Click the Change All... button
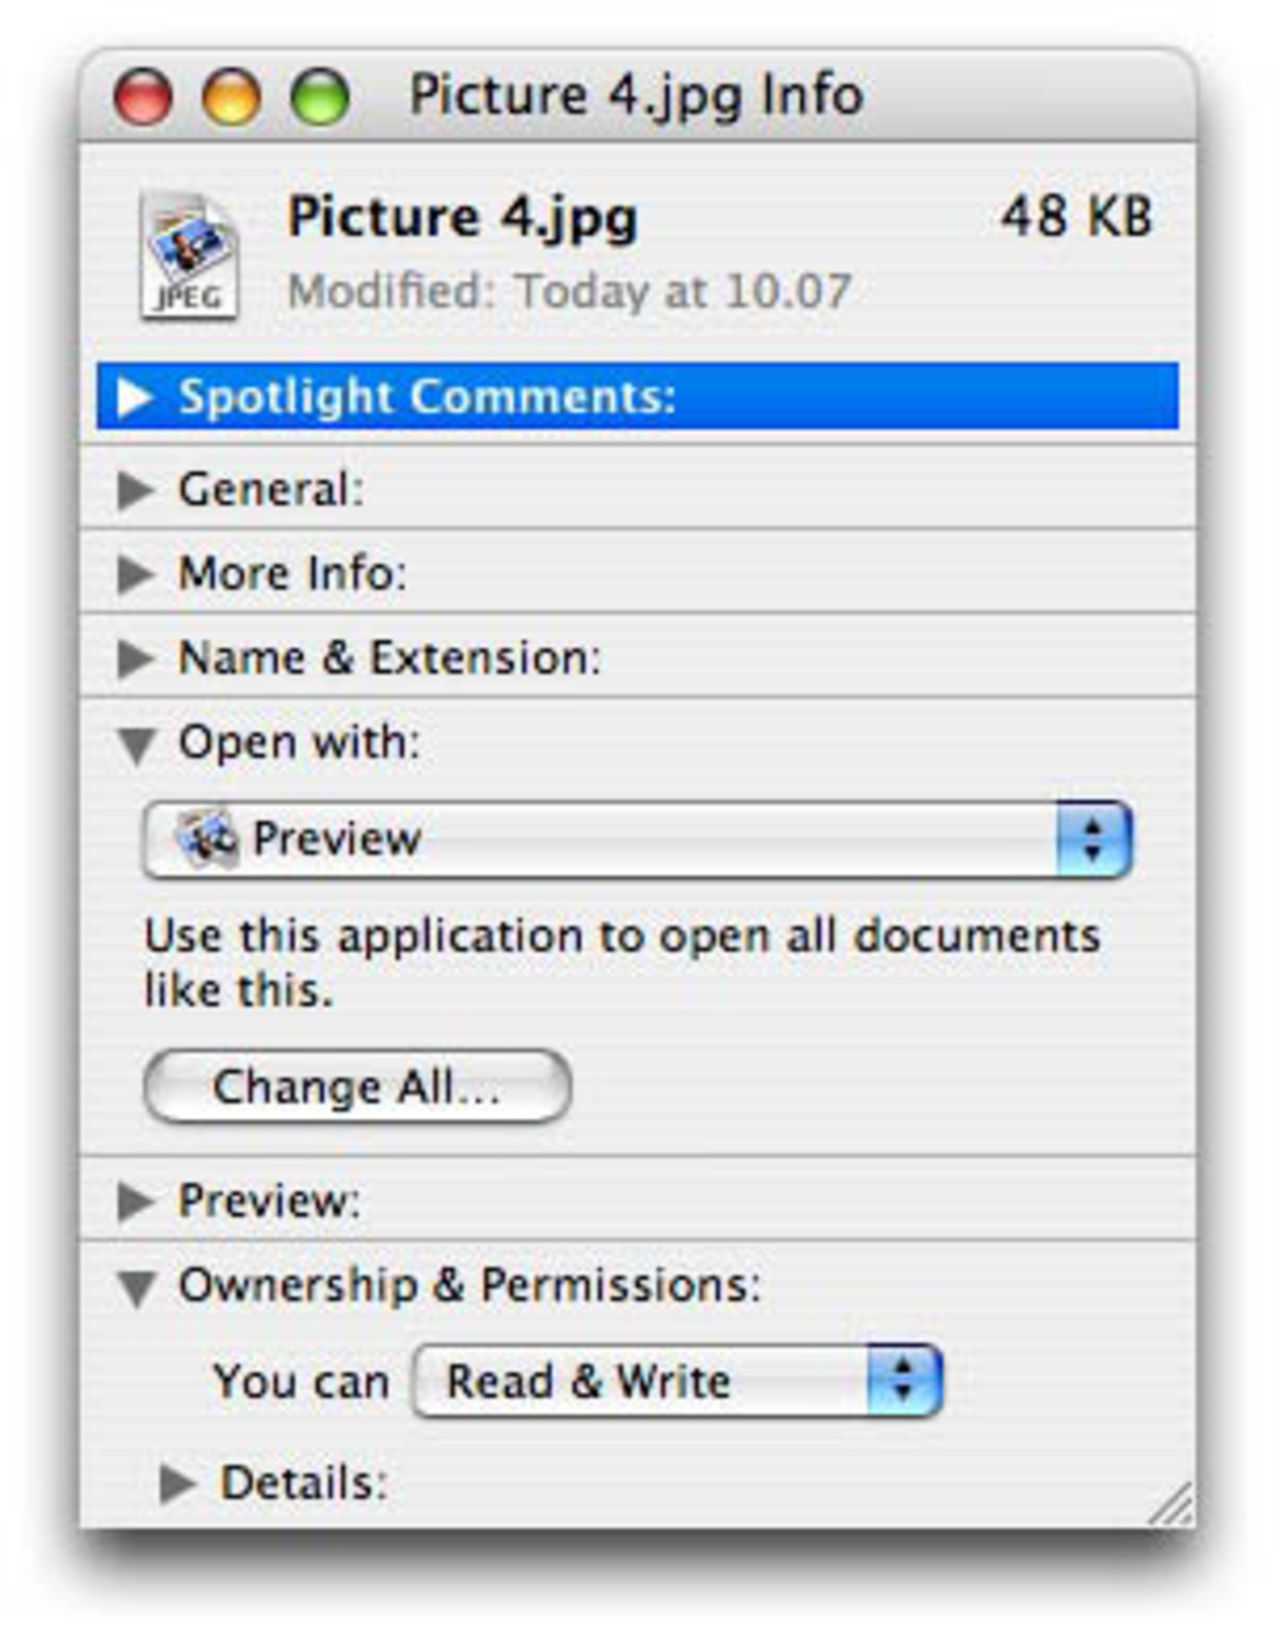Screen dimensions: 1280x1642 point(357,1087)
